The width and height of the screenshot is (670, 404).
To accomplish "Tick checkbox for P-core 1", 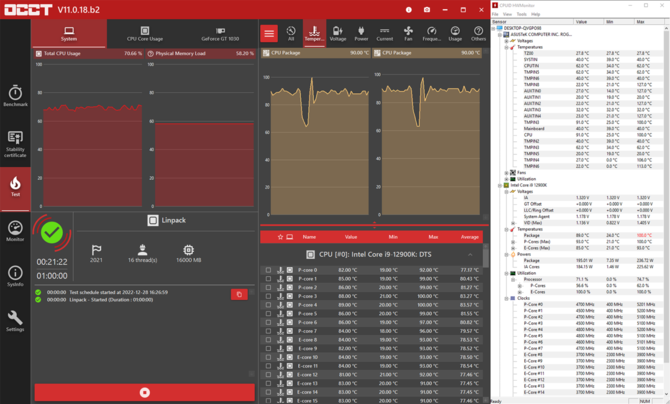I will coord(268,279).
